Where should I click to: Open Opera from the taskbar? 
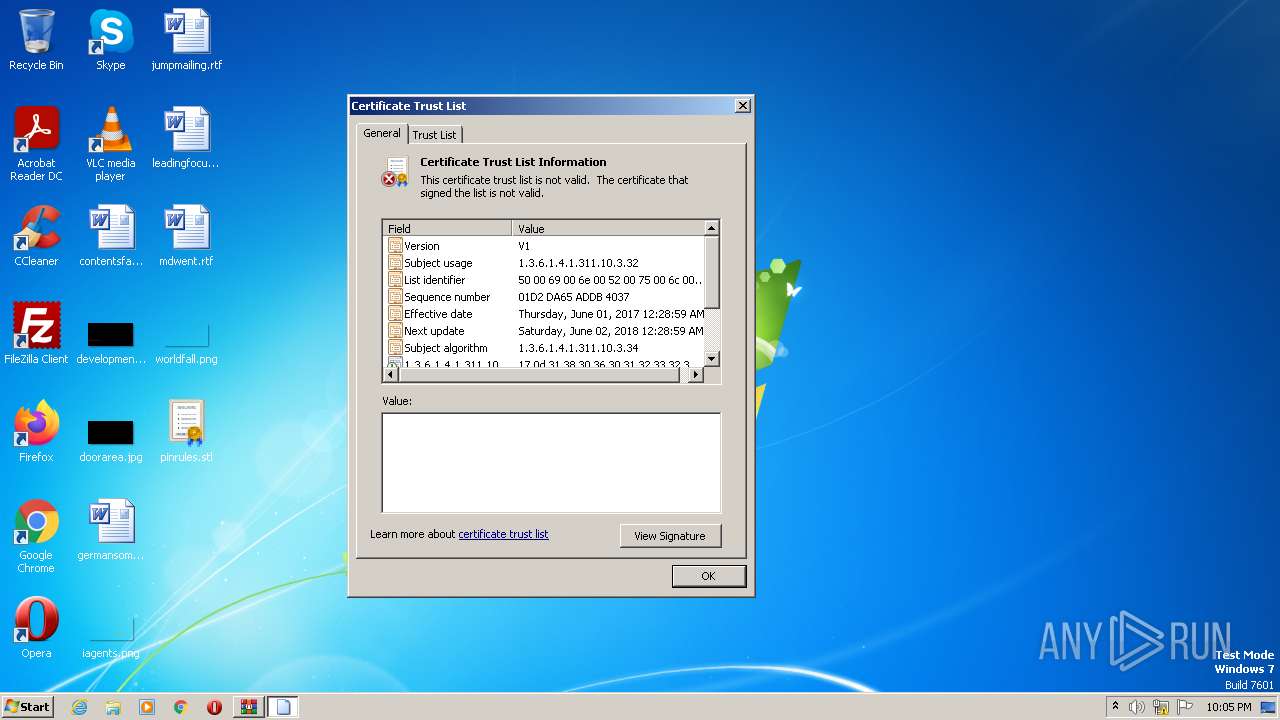tap(214, 707)
